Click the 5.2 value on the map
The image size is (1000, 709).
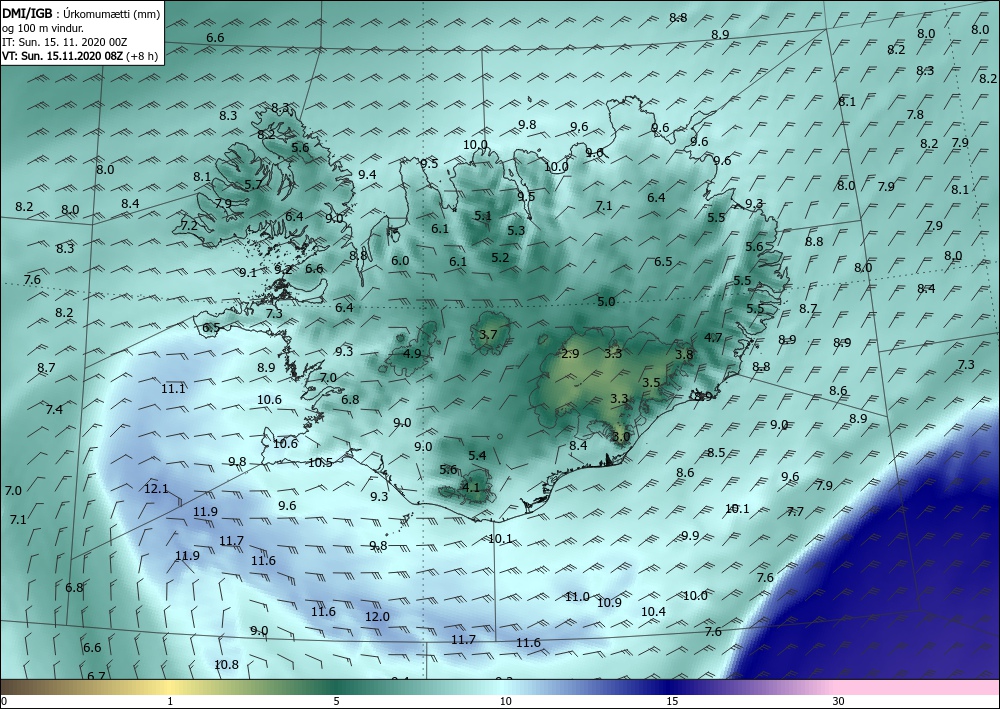500,258
